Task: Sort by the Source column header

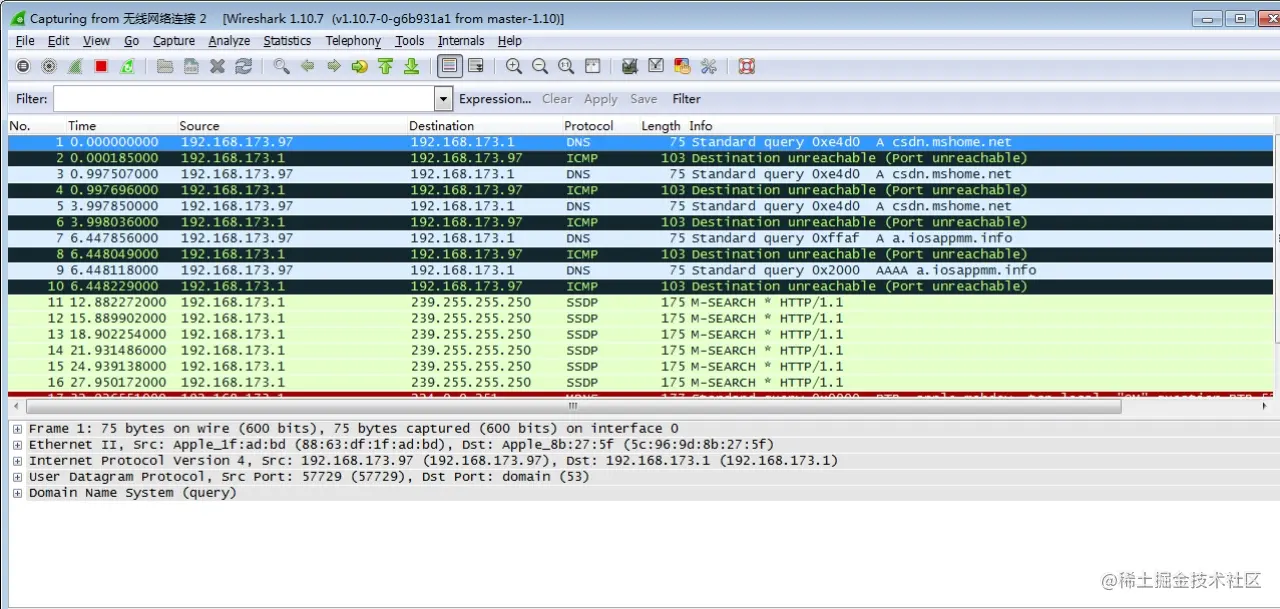Action: 199,126
